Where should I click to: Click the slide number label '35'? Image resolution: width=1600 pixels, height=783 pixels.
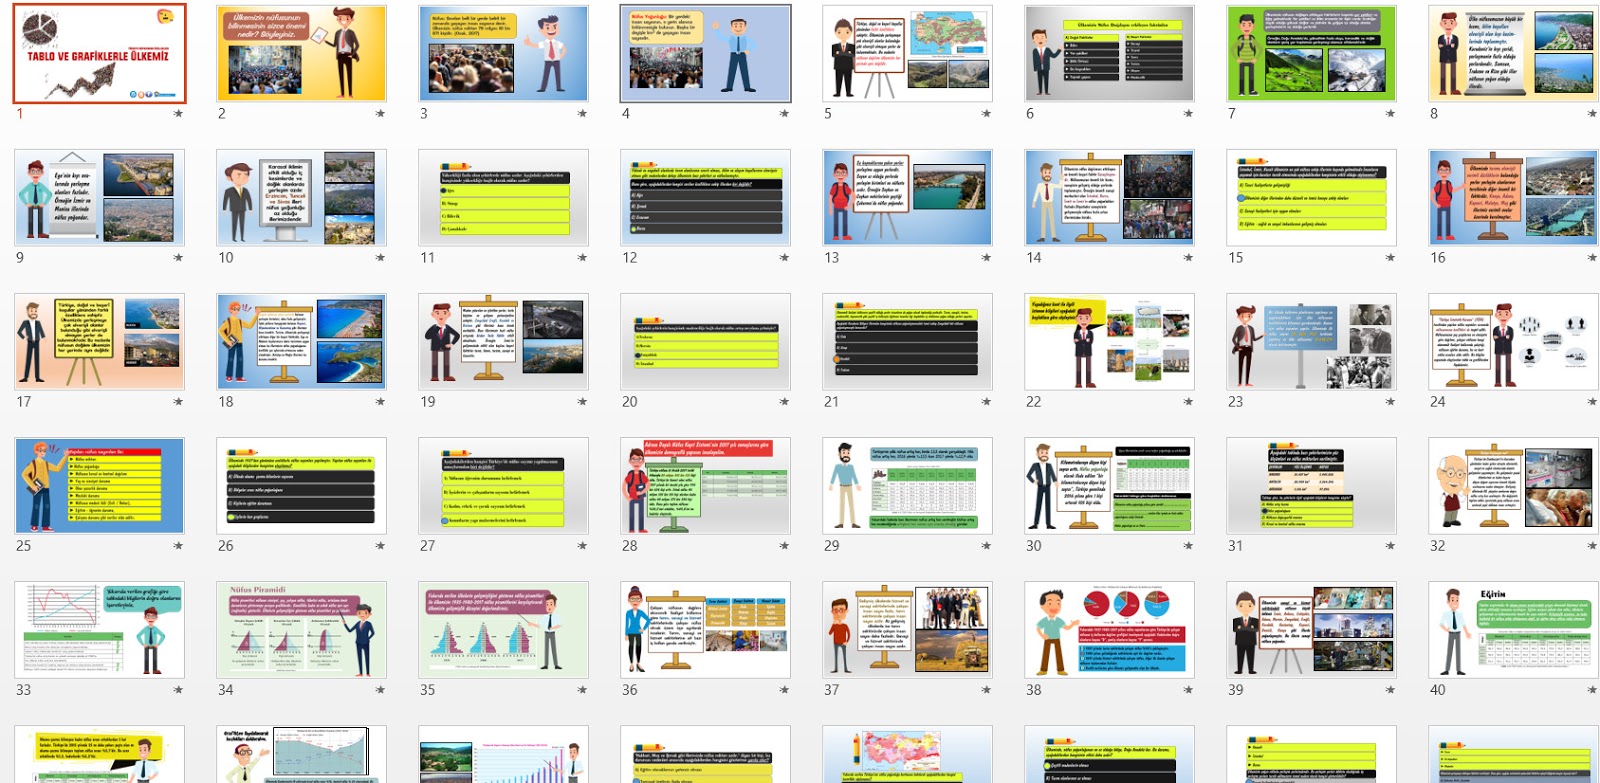click(428, 690)
